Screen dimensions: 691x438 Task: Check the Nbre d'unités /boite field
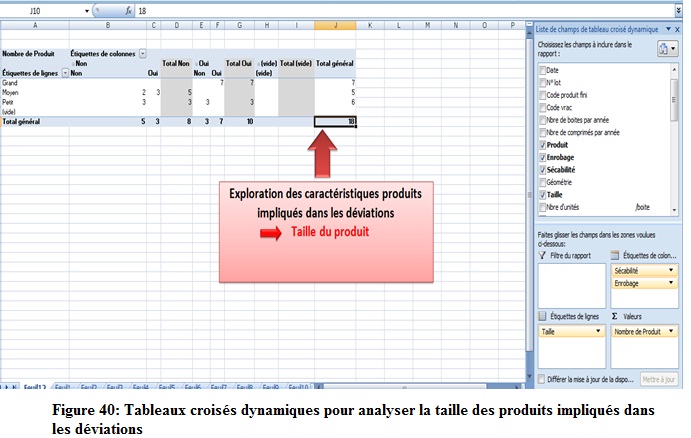pos(542,207)
